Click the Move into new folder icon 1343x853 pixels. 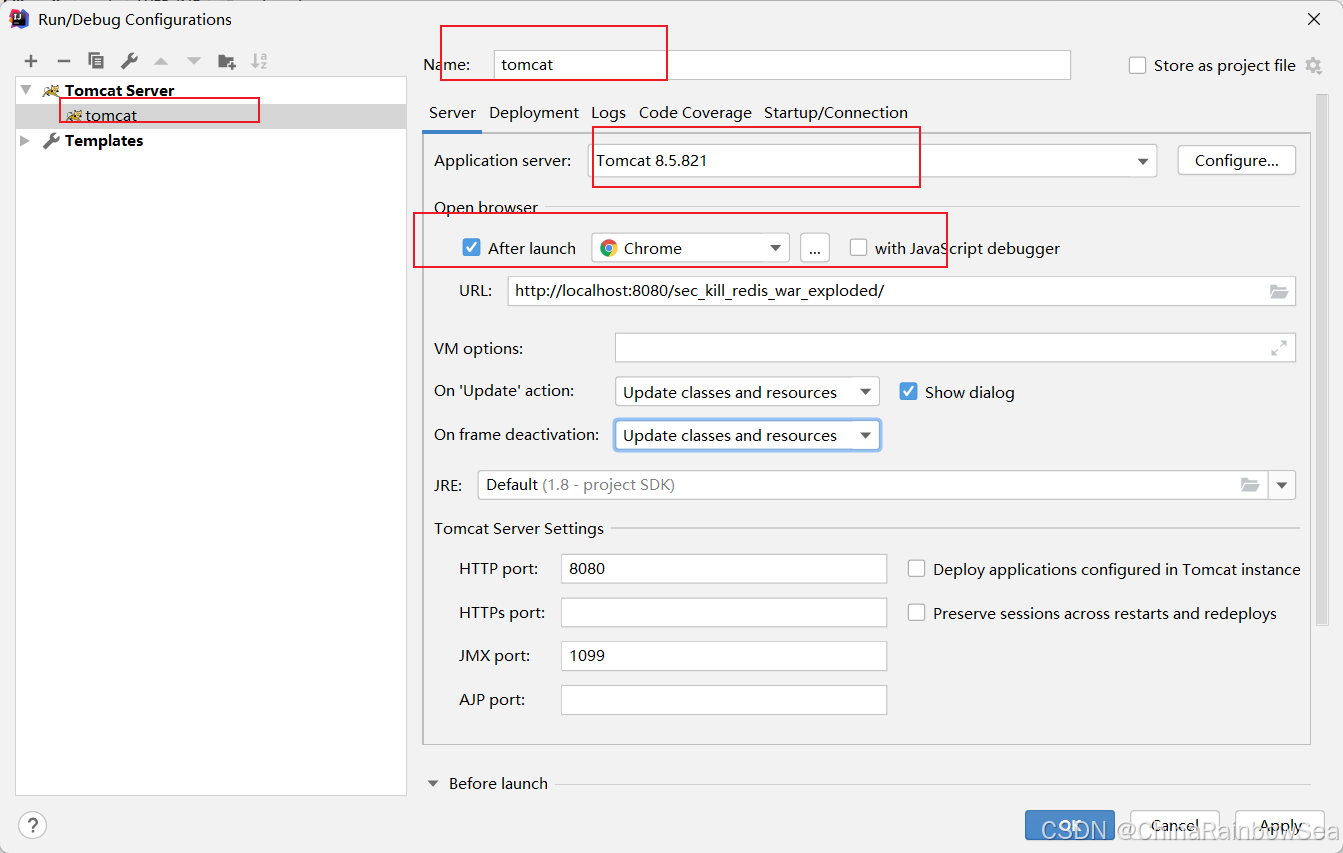[x=227, y=61]
